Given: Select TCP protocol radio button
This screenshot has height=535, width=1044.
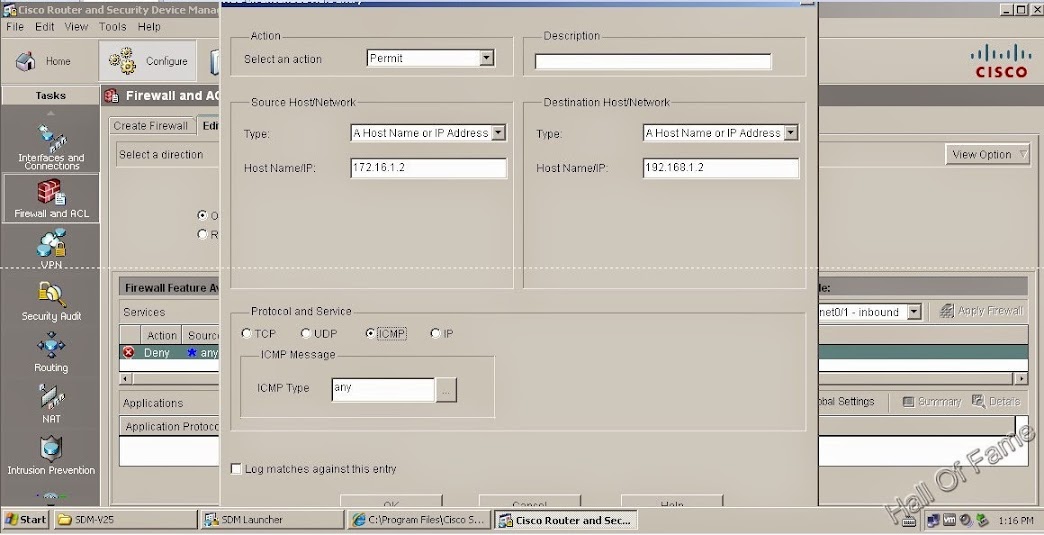Looking at the screenshot, I should pos(246,333).
